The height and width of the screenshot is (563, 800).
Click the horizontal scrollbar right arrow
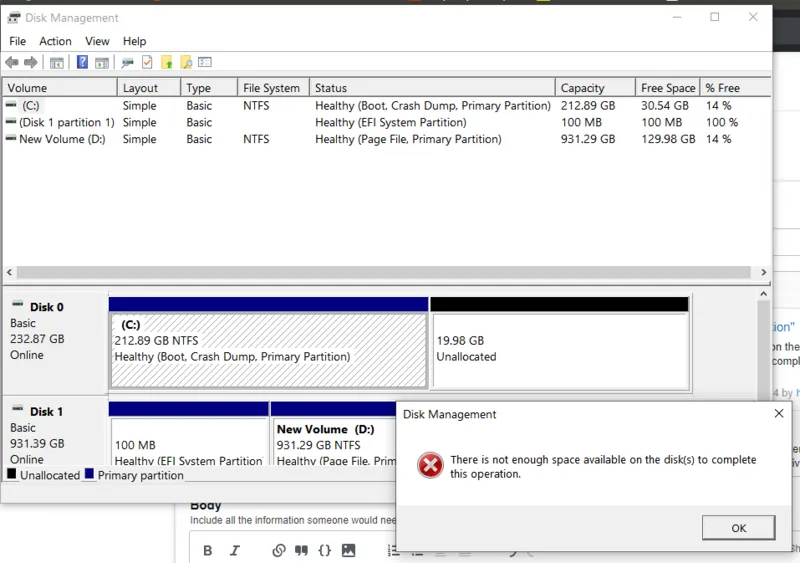coord(764,272)
